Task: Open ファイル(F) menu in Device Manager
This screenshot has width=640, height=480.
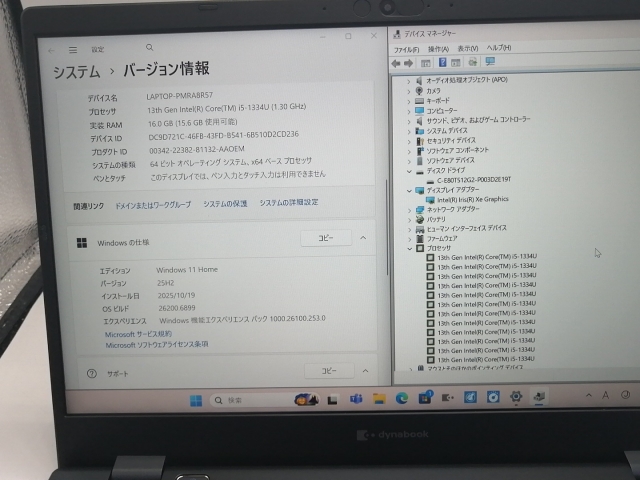Action: coord(406,50)
